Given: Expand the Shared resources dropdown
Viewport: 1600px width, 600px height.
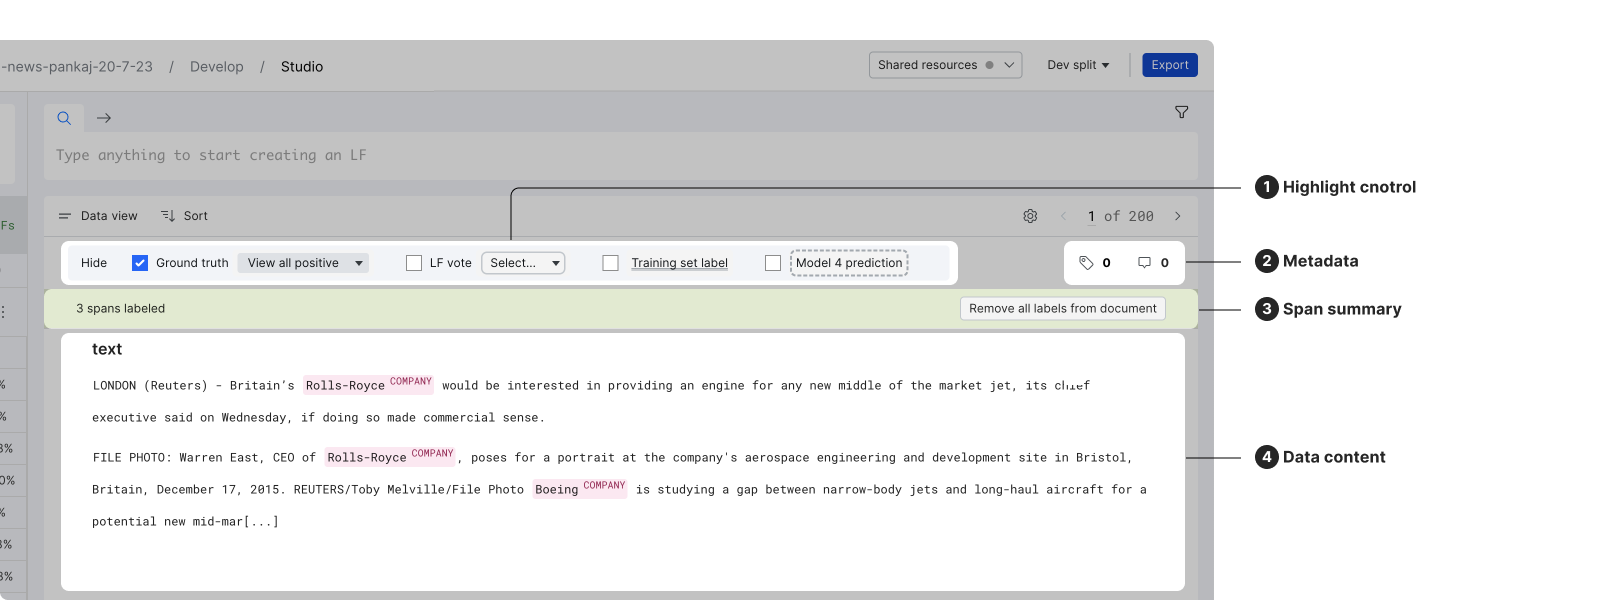Looking at the screenshot, I should [945, 65].
